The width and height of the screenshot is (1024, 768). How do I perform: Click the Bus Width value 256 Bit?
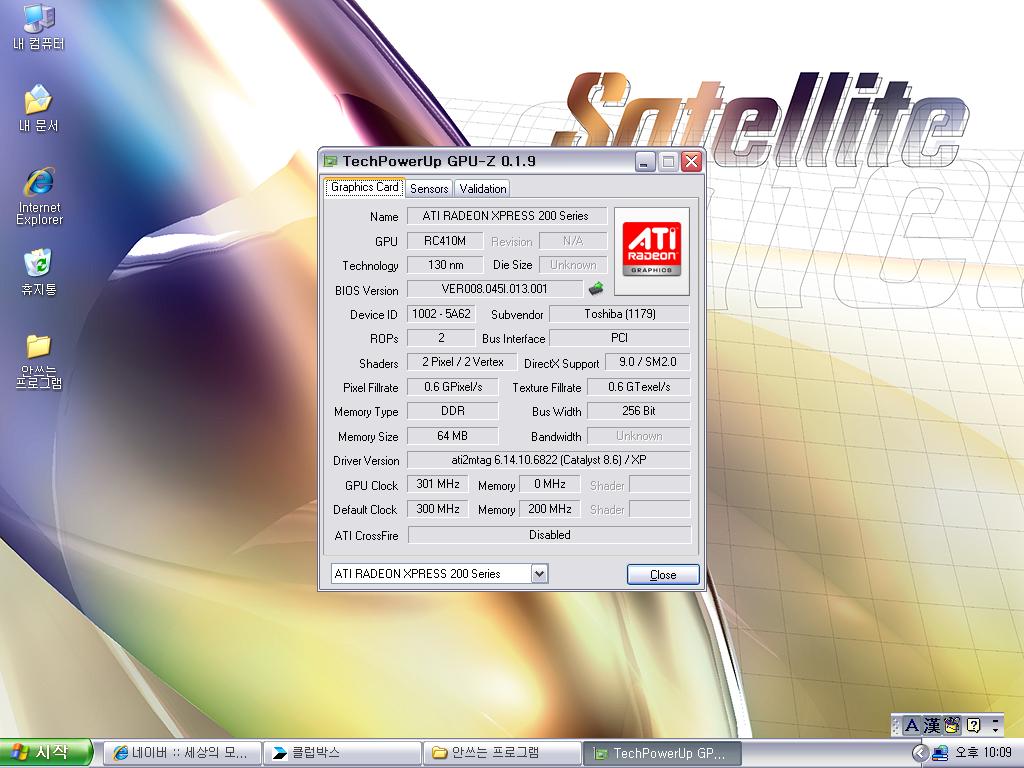tap(639, 411)
